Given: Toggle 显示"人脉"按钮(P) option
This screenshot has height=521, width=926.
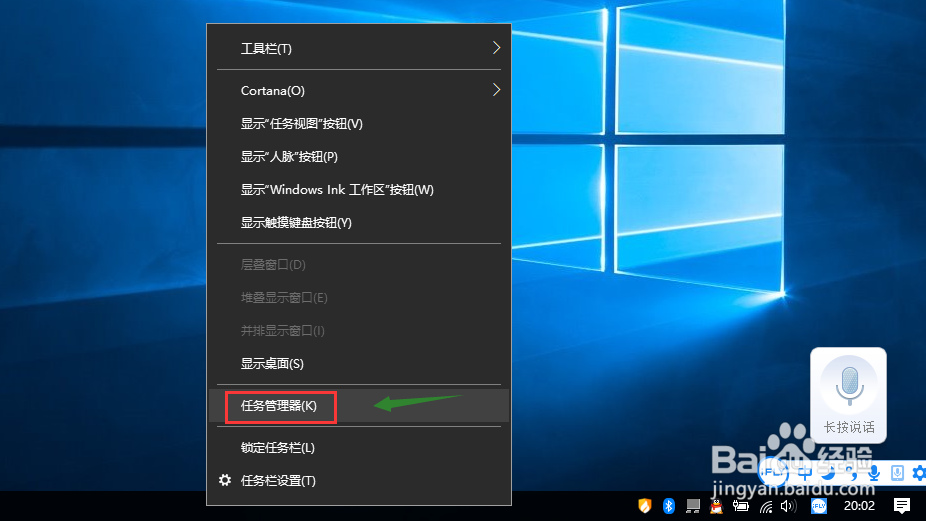Looking at the screenshot, I should 358,157.
